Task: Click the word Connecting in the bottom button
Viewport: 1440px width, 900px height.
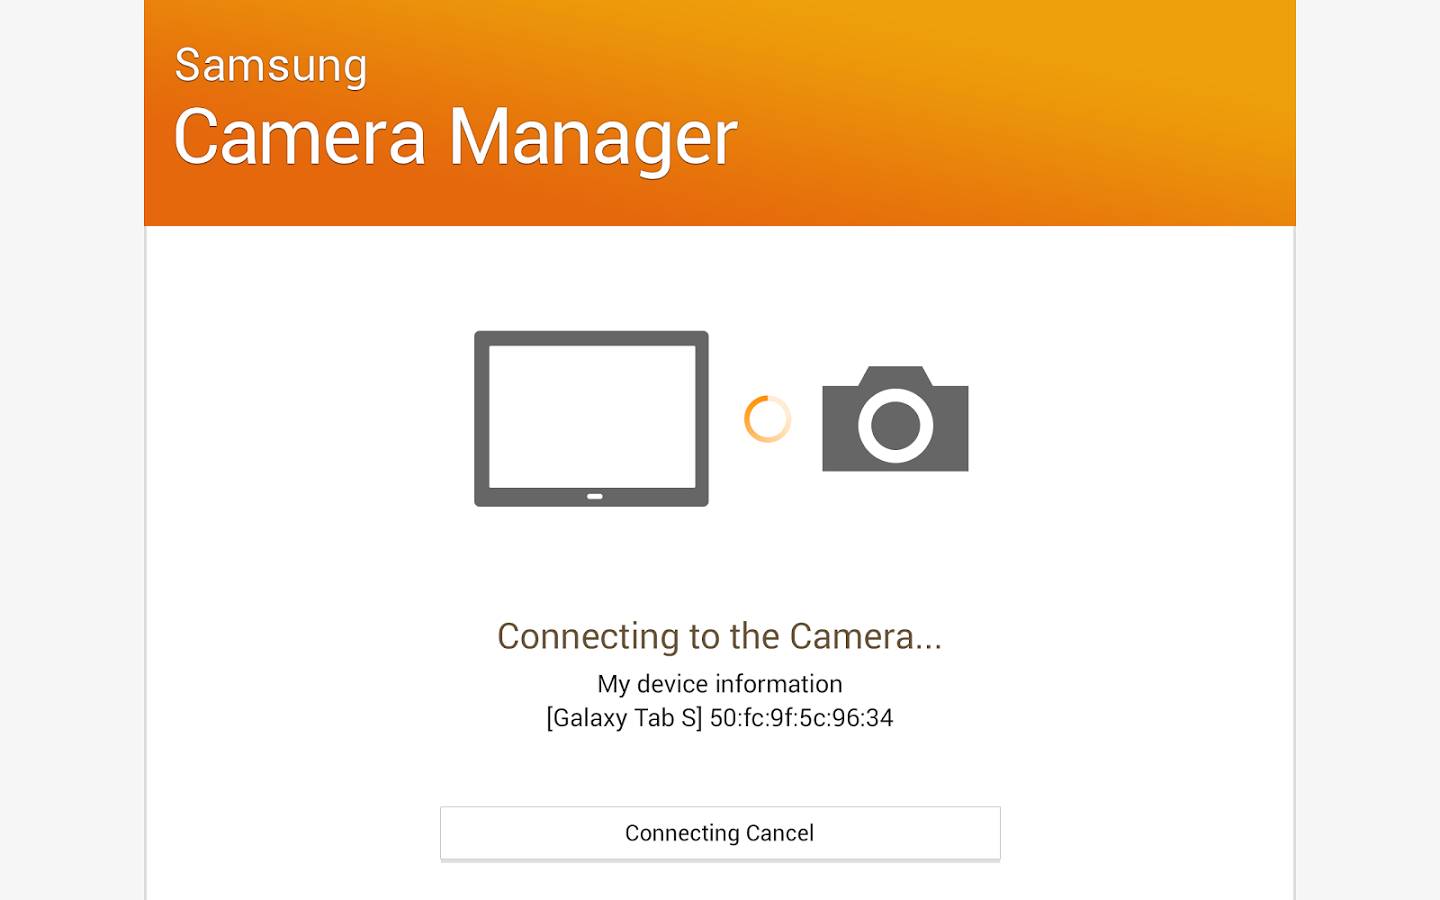Action: click(x=682, y=834)
